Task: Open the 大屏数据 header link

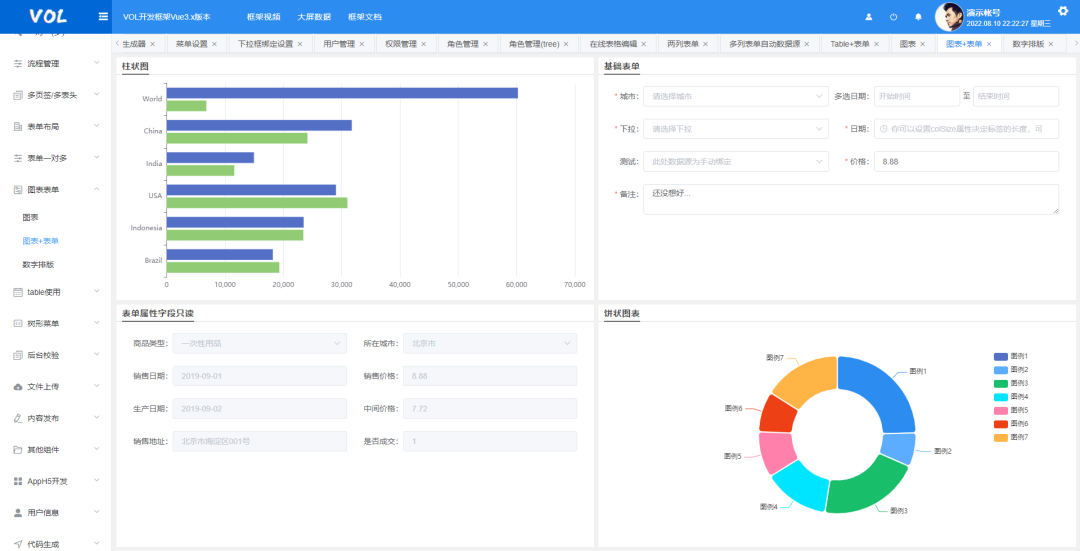Action: [x=314, y=17]
